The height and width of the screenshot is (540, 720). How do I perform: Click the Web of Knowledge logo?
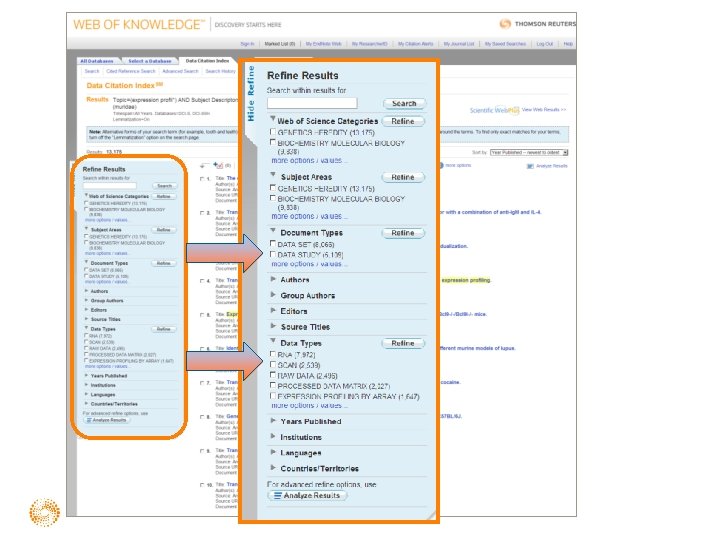point(139,24)
